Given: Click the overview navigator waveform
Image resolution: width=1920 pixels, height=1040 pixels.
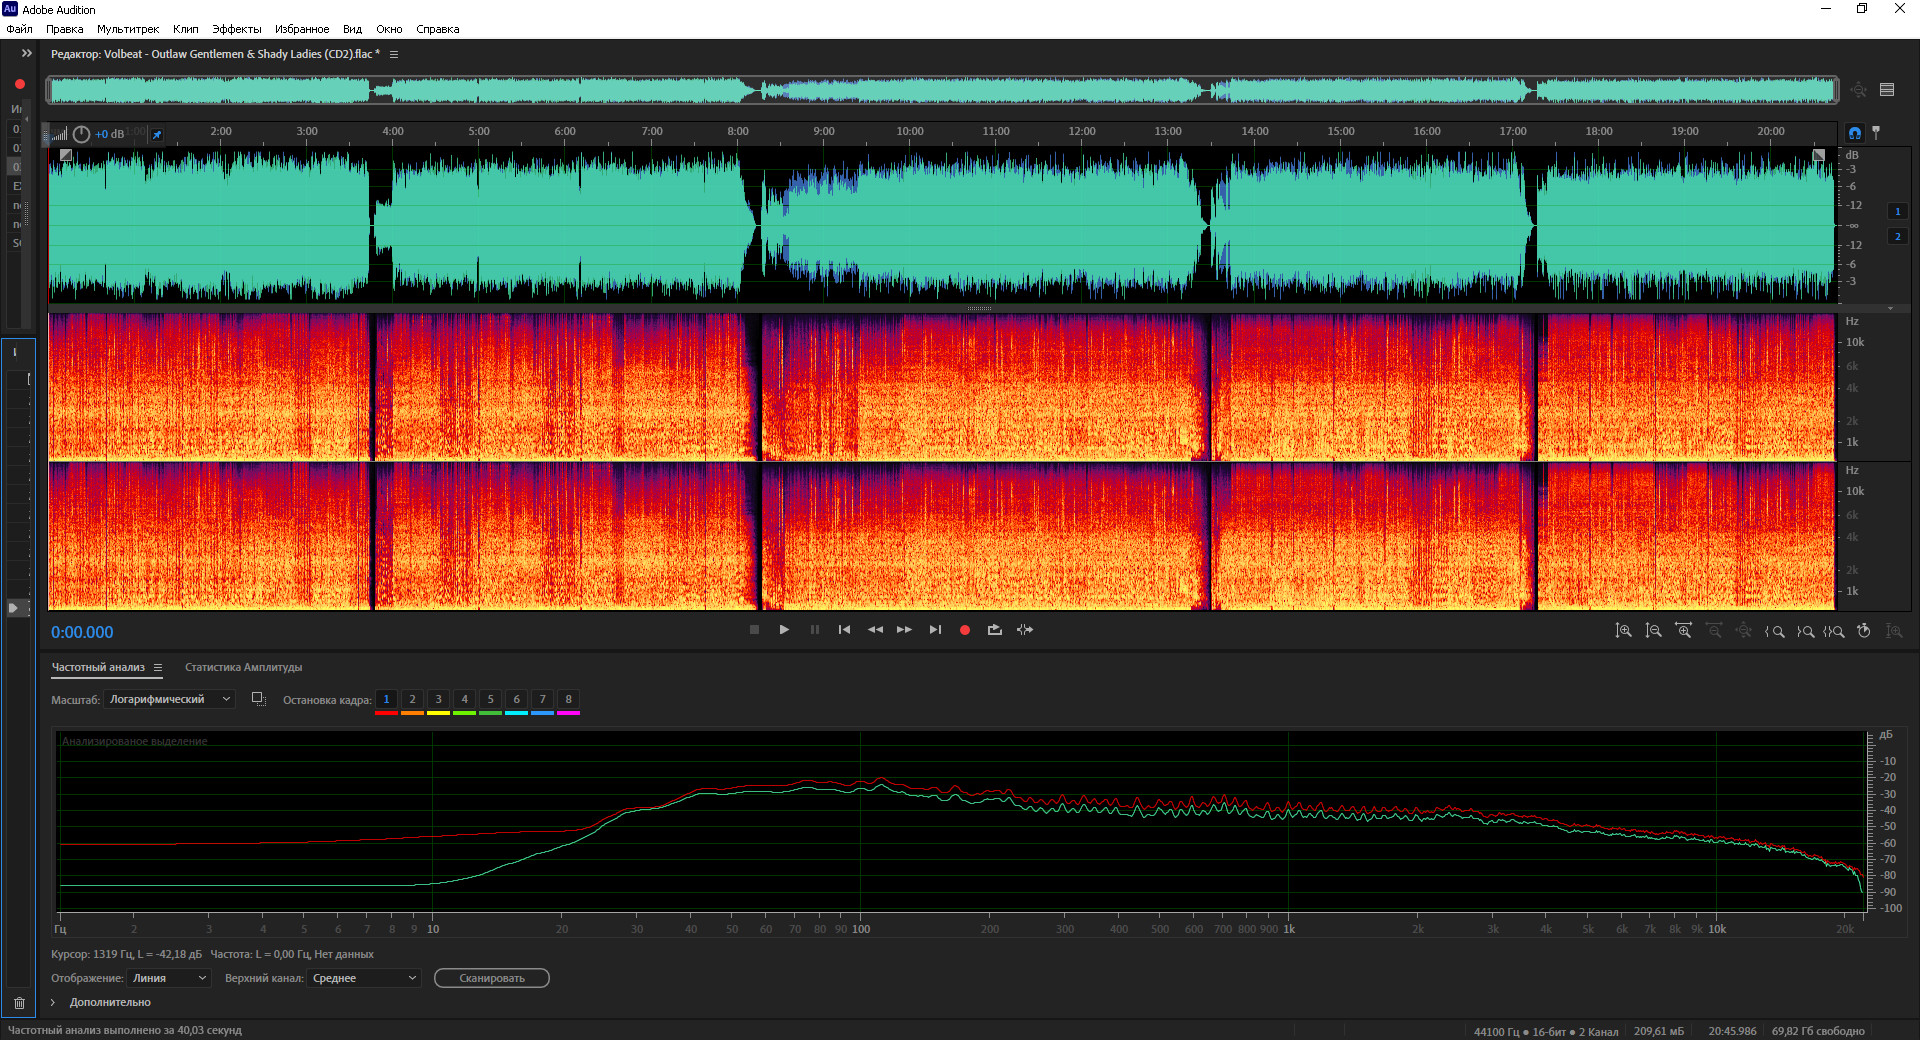Looking at the screenshot, I should click(x=942, y=90).
